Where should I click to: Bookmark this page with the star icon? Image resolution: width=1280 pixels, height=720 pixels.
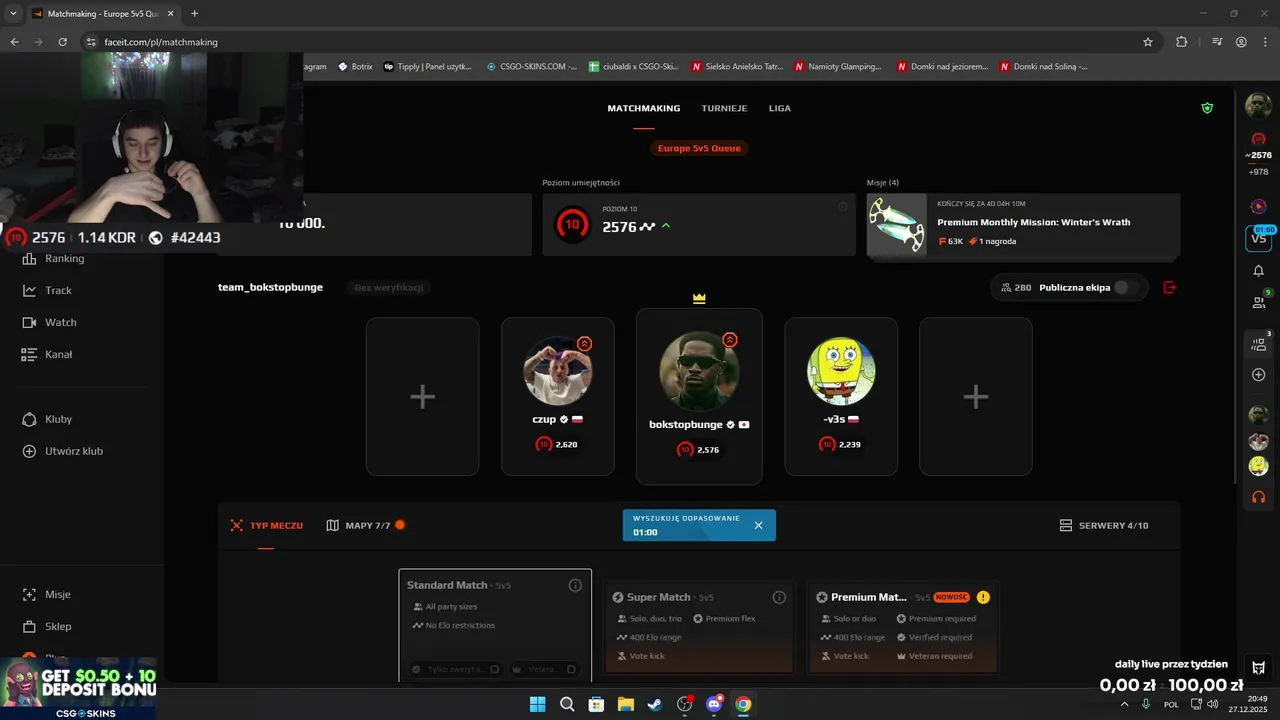tap(1148, 42)
